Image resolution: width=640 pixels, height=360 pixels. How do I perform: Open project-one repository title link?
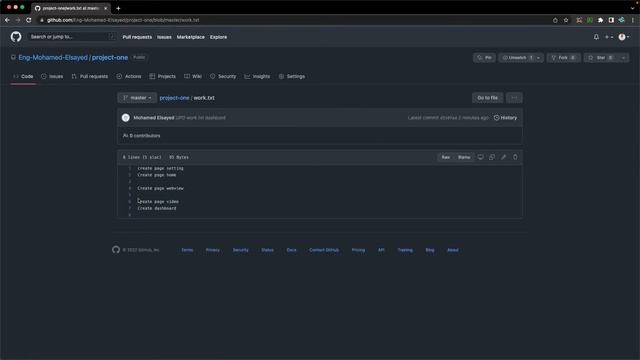point(110,58)
